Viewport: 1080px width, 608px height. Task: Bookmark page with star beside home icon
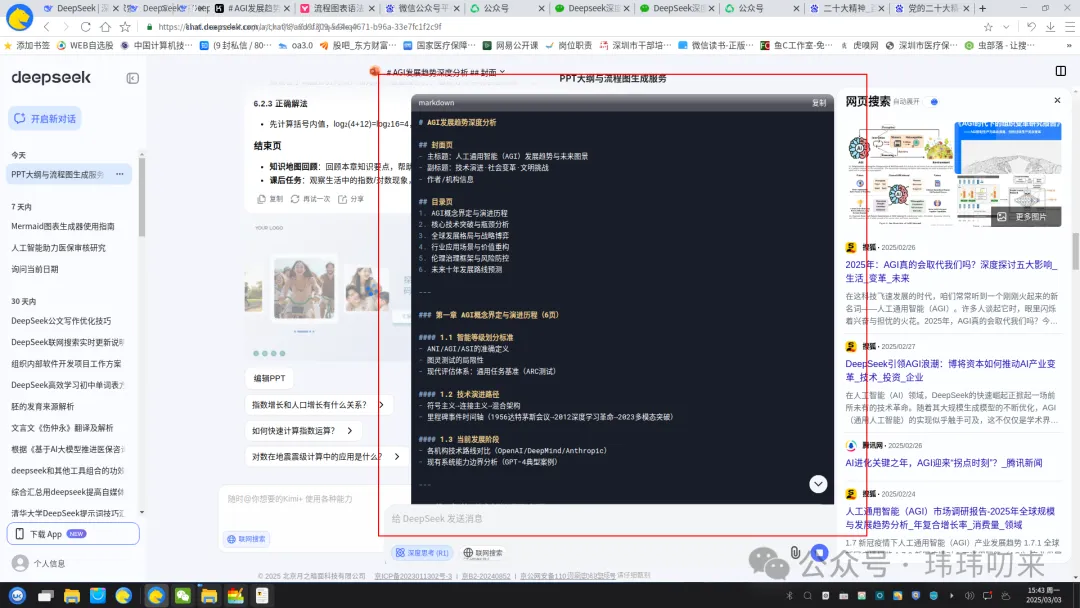pyautogui.click(x=125, y=27)
